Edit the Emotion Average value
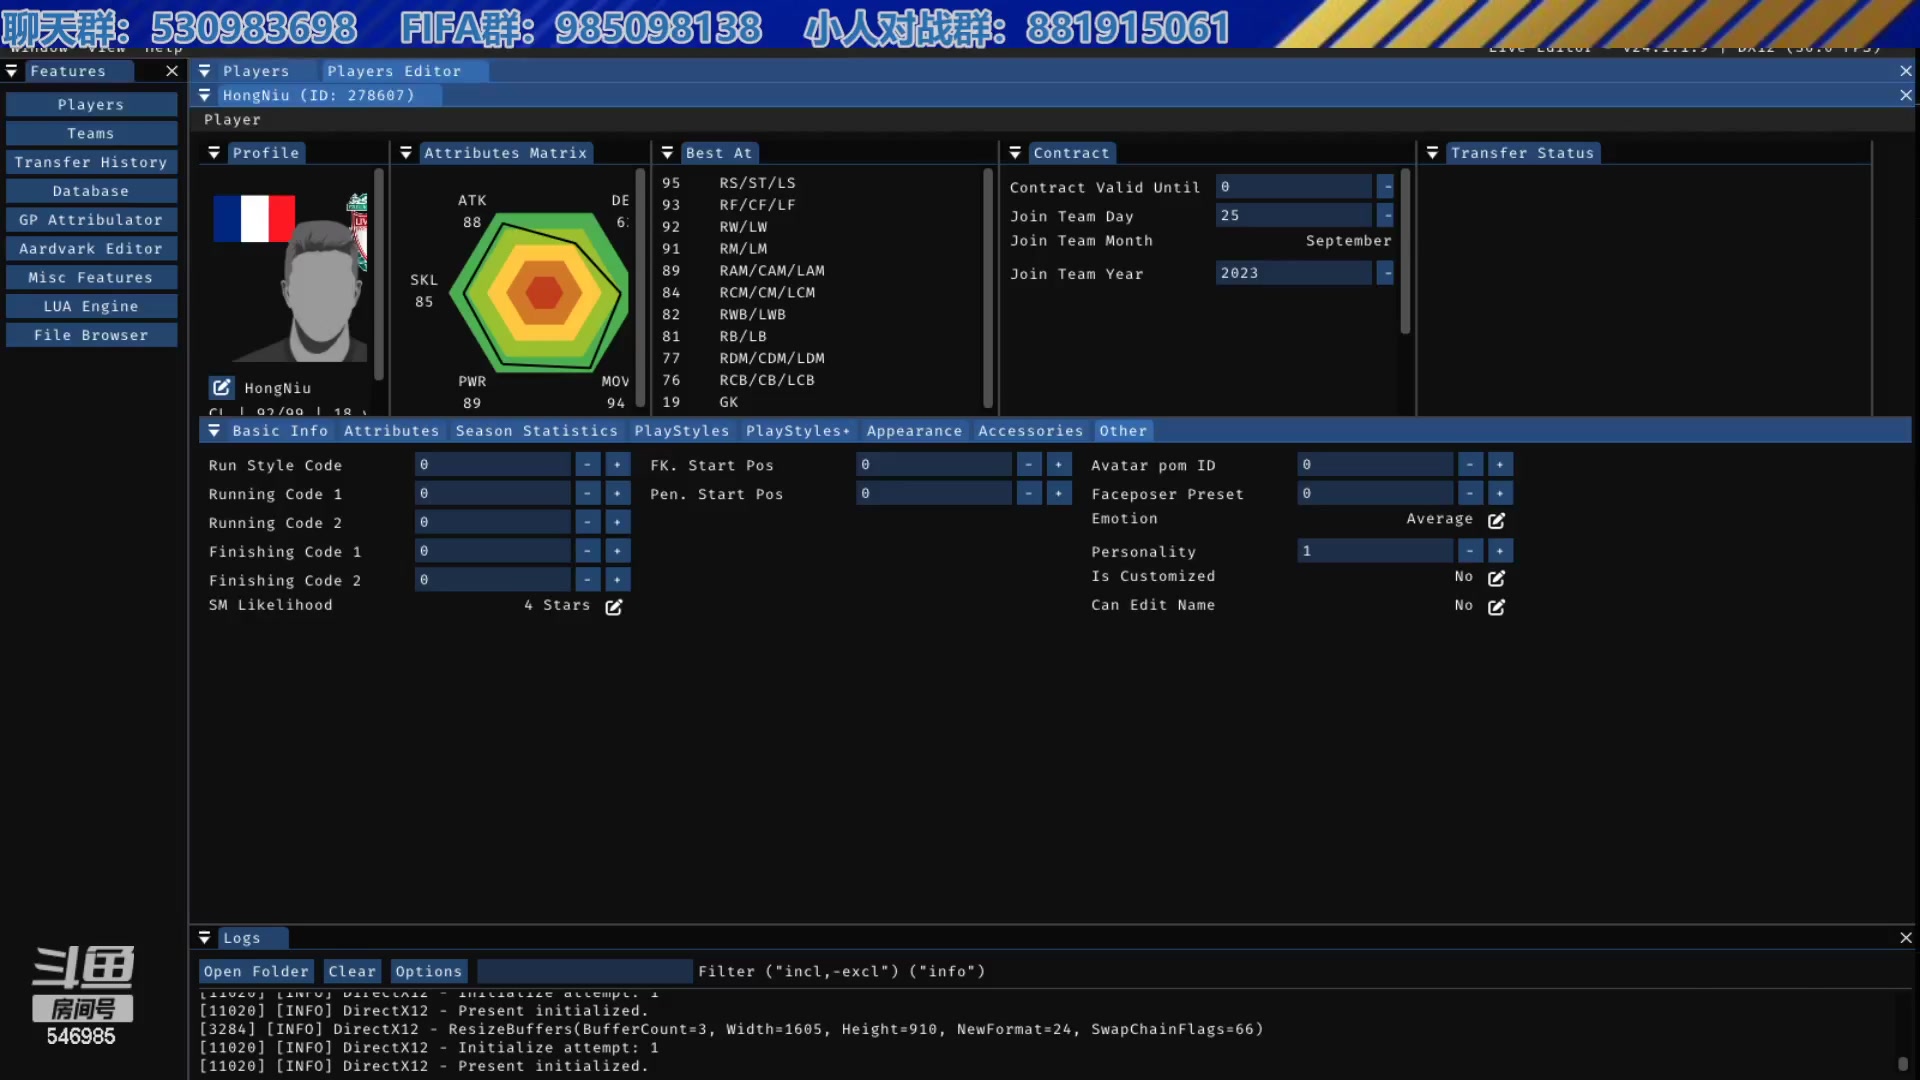The height and width of the screenshot is (1080, 1920). [1496, 521]
